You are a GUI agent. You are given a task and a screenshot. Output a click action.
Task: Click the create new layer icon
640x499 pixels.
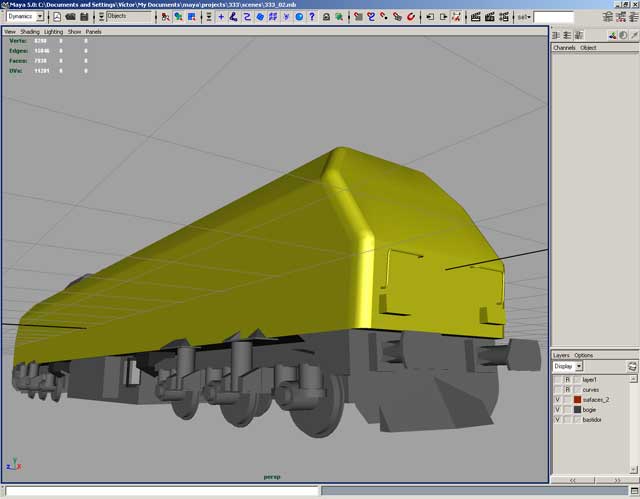coord(631,367)
